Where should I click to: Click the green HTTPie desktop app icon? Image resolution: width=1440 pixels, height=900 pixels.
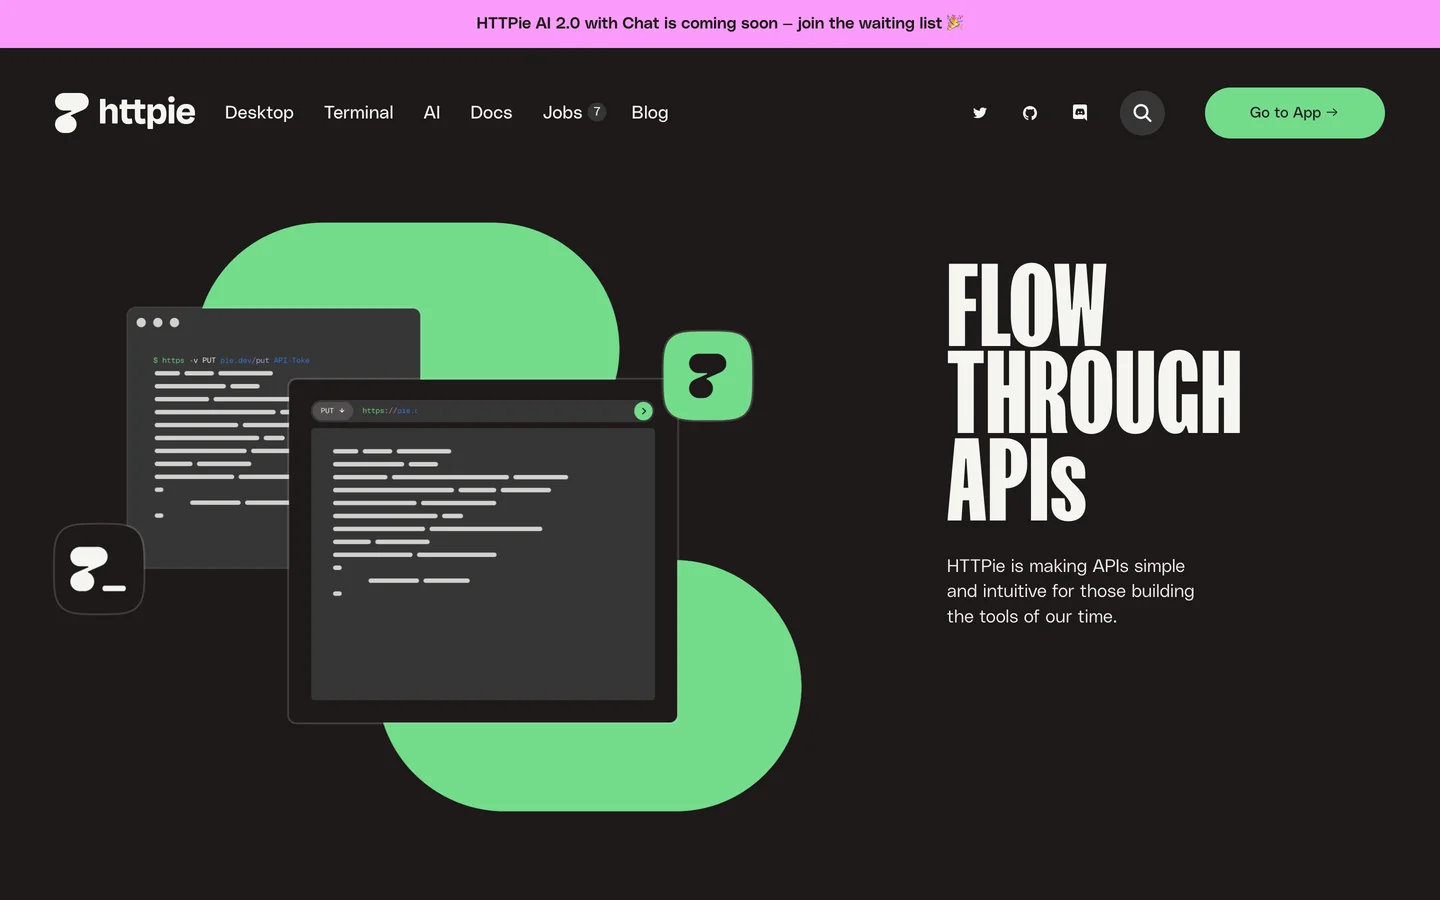[x=708, y=376]
